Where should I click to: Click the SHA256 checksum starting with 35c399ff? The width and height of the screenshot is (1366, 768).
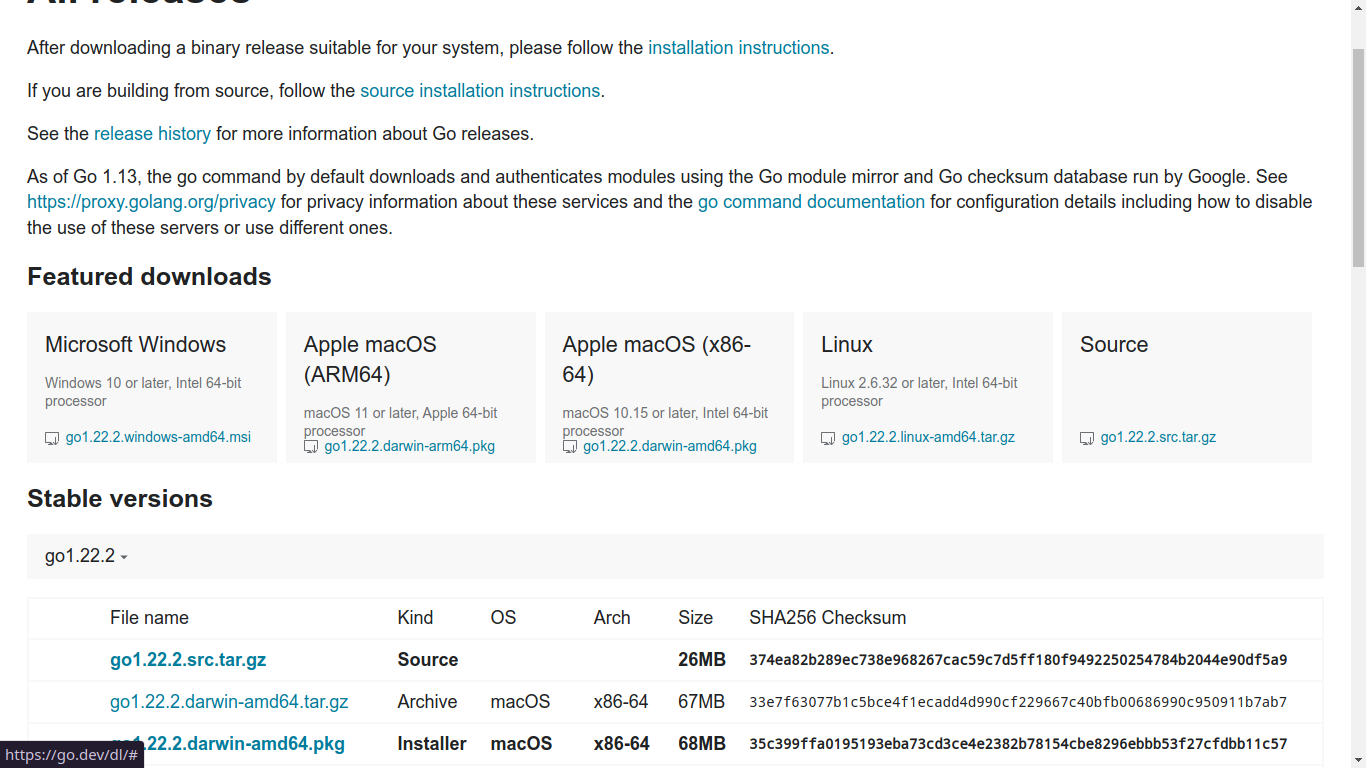tap(1018, 744)
